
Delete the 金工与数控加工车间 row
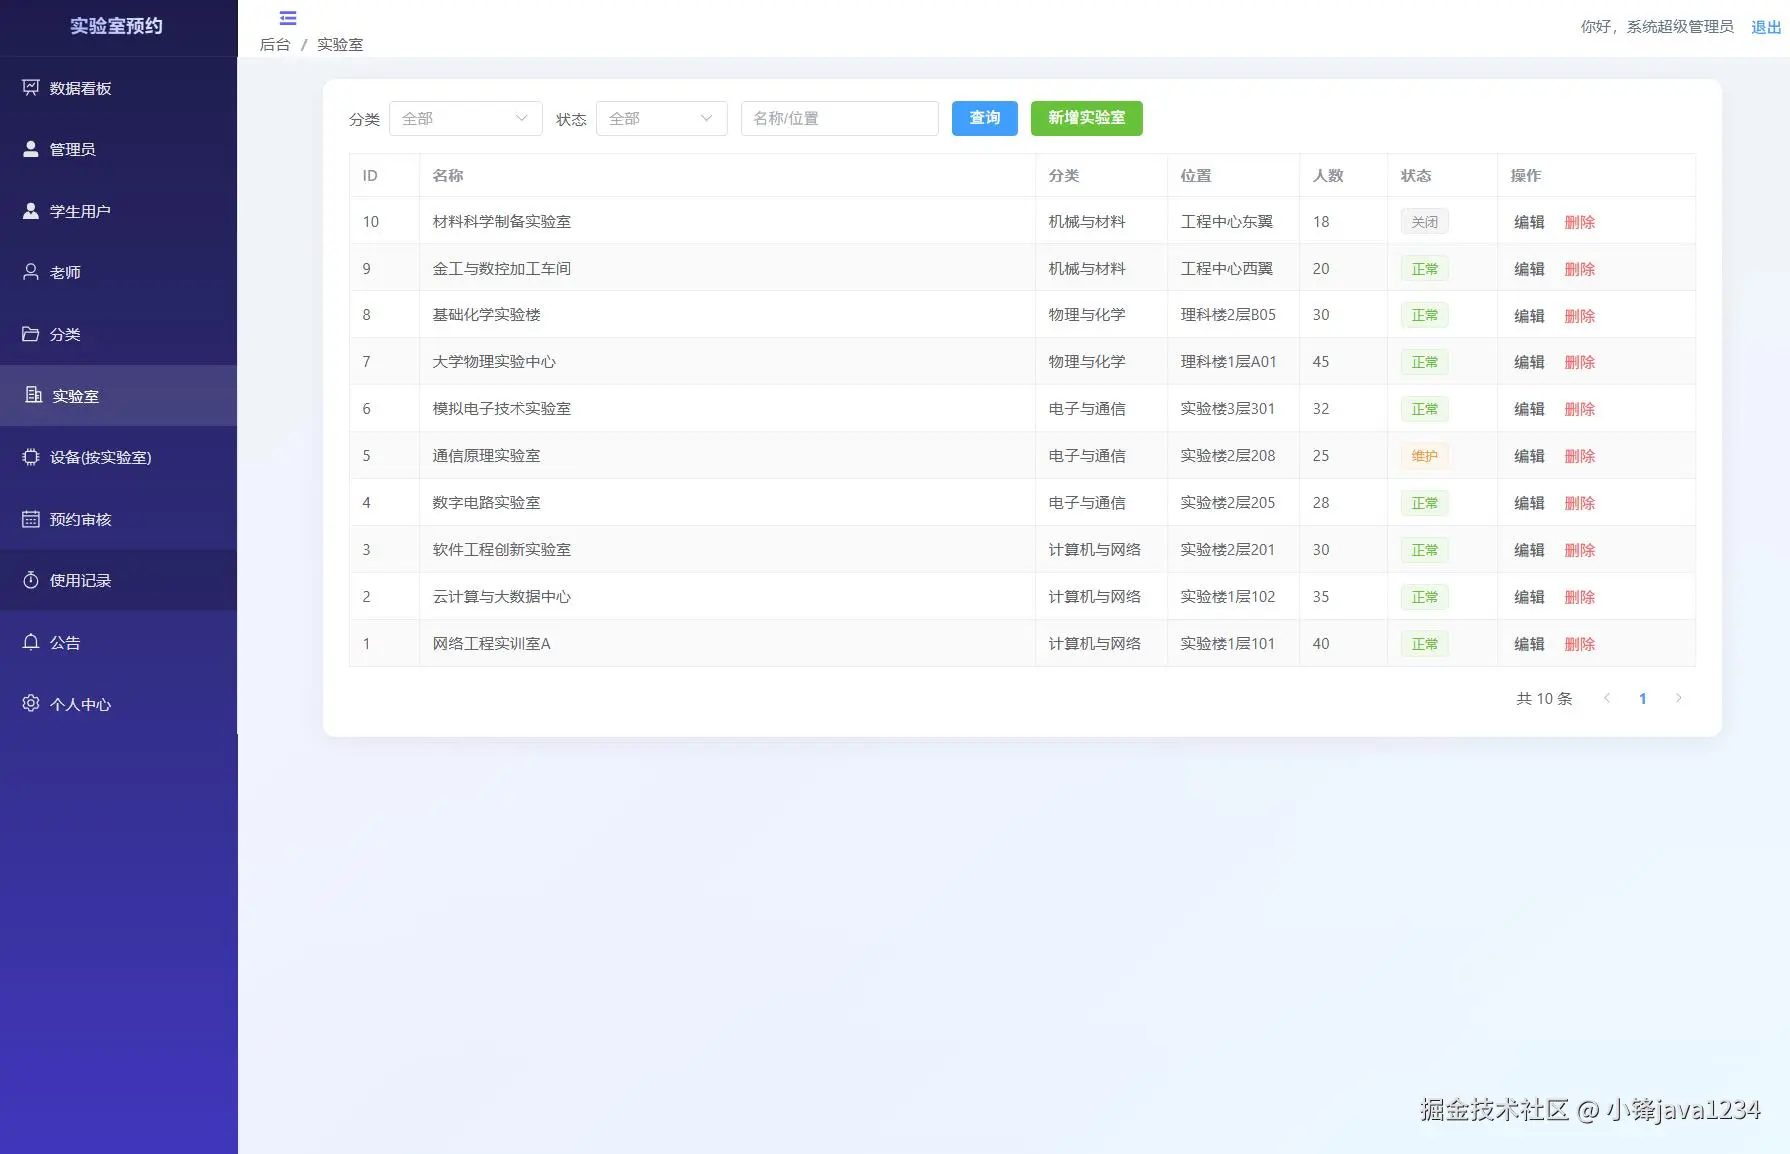pos(1580,269)
